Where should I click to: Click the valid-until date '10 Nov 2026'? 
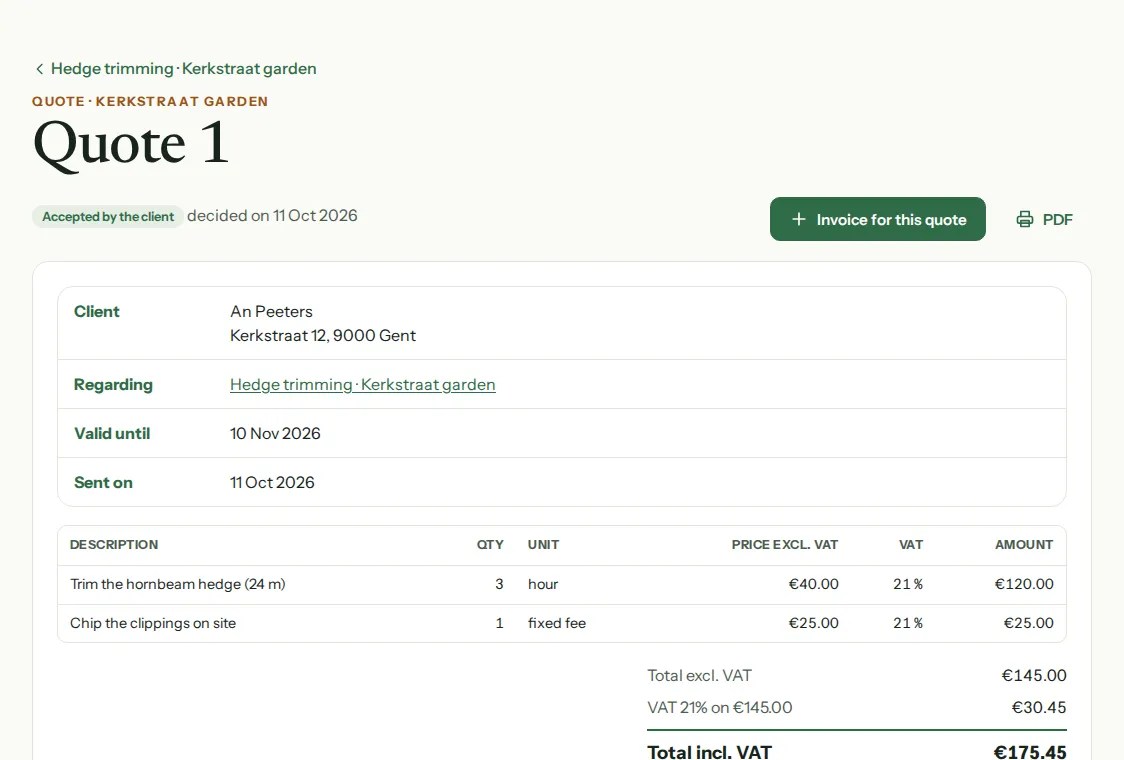[x=275, y=434]
